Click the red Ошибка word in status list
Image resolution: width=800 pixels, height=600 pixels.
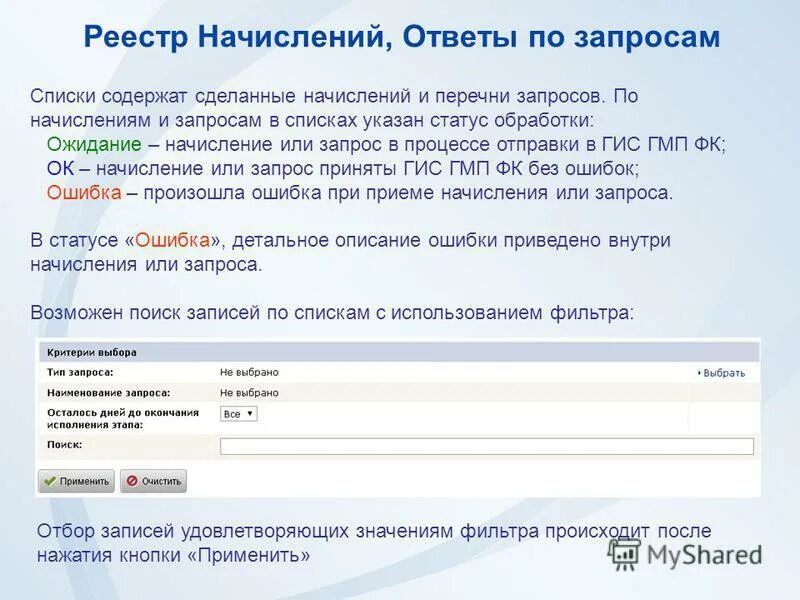click(84, 193)
